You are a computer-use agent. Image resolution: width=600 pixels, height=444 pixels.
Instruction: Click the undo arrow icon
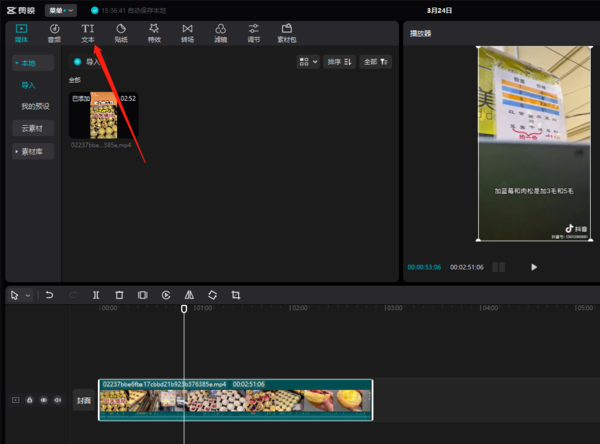pos(49,295)
